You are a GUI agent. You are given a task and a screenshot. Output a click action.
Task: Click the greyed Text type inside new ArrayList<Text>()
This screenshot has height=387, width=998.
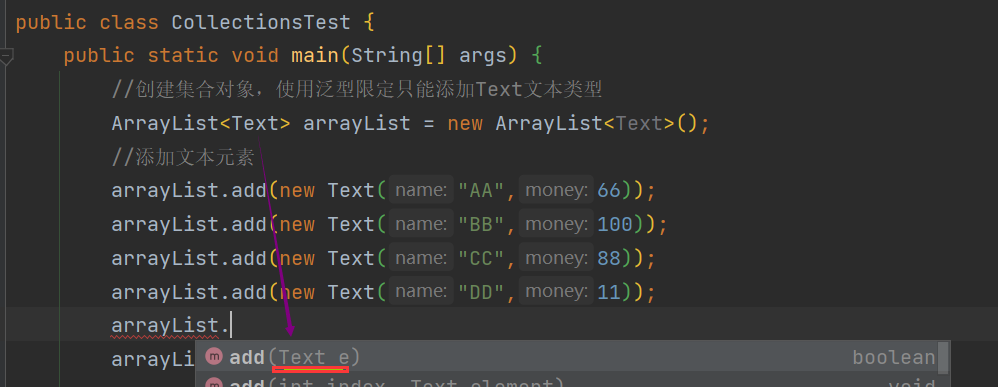coord(639,123)
